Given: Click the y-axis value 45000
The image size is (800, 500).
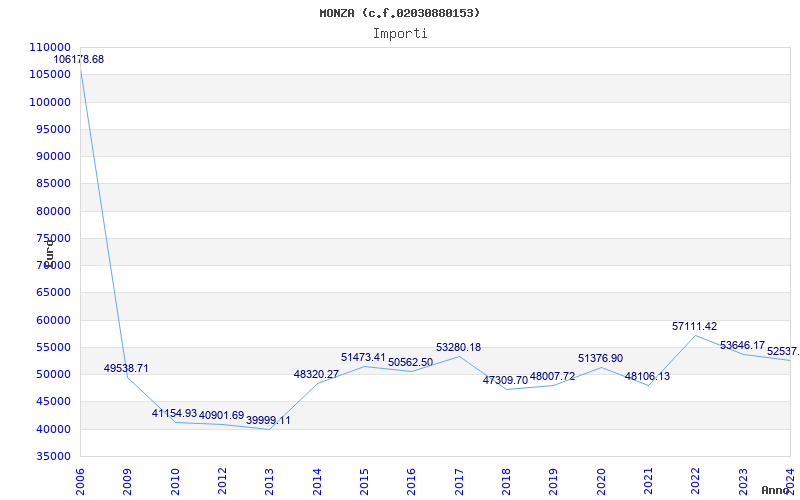Looking at the screenshot, I should [53, 402].
